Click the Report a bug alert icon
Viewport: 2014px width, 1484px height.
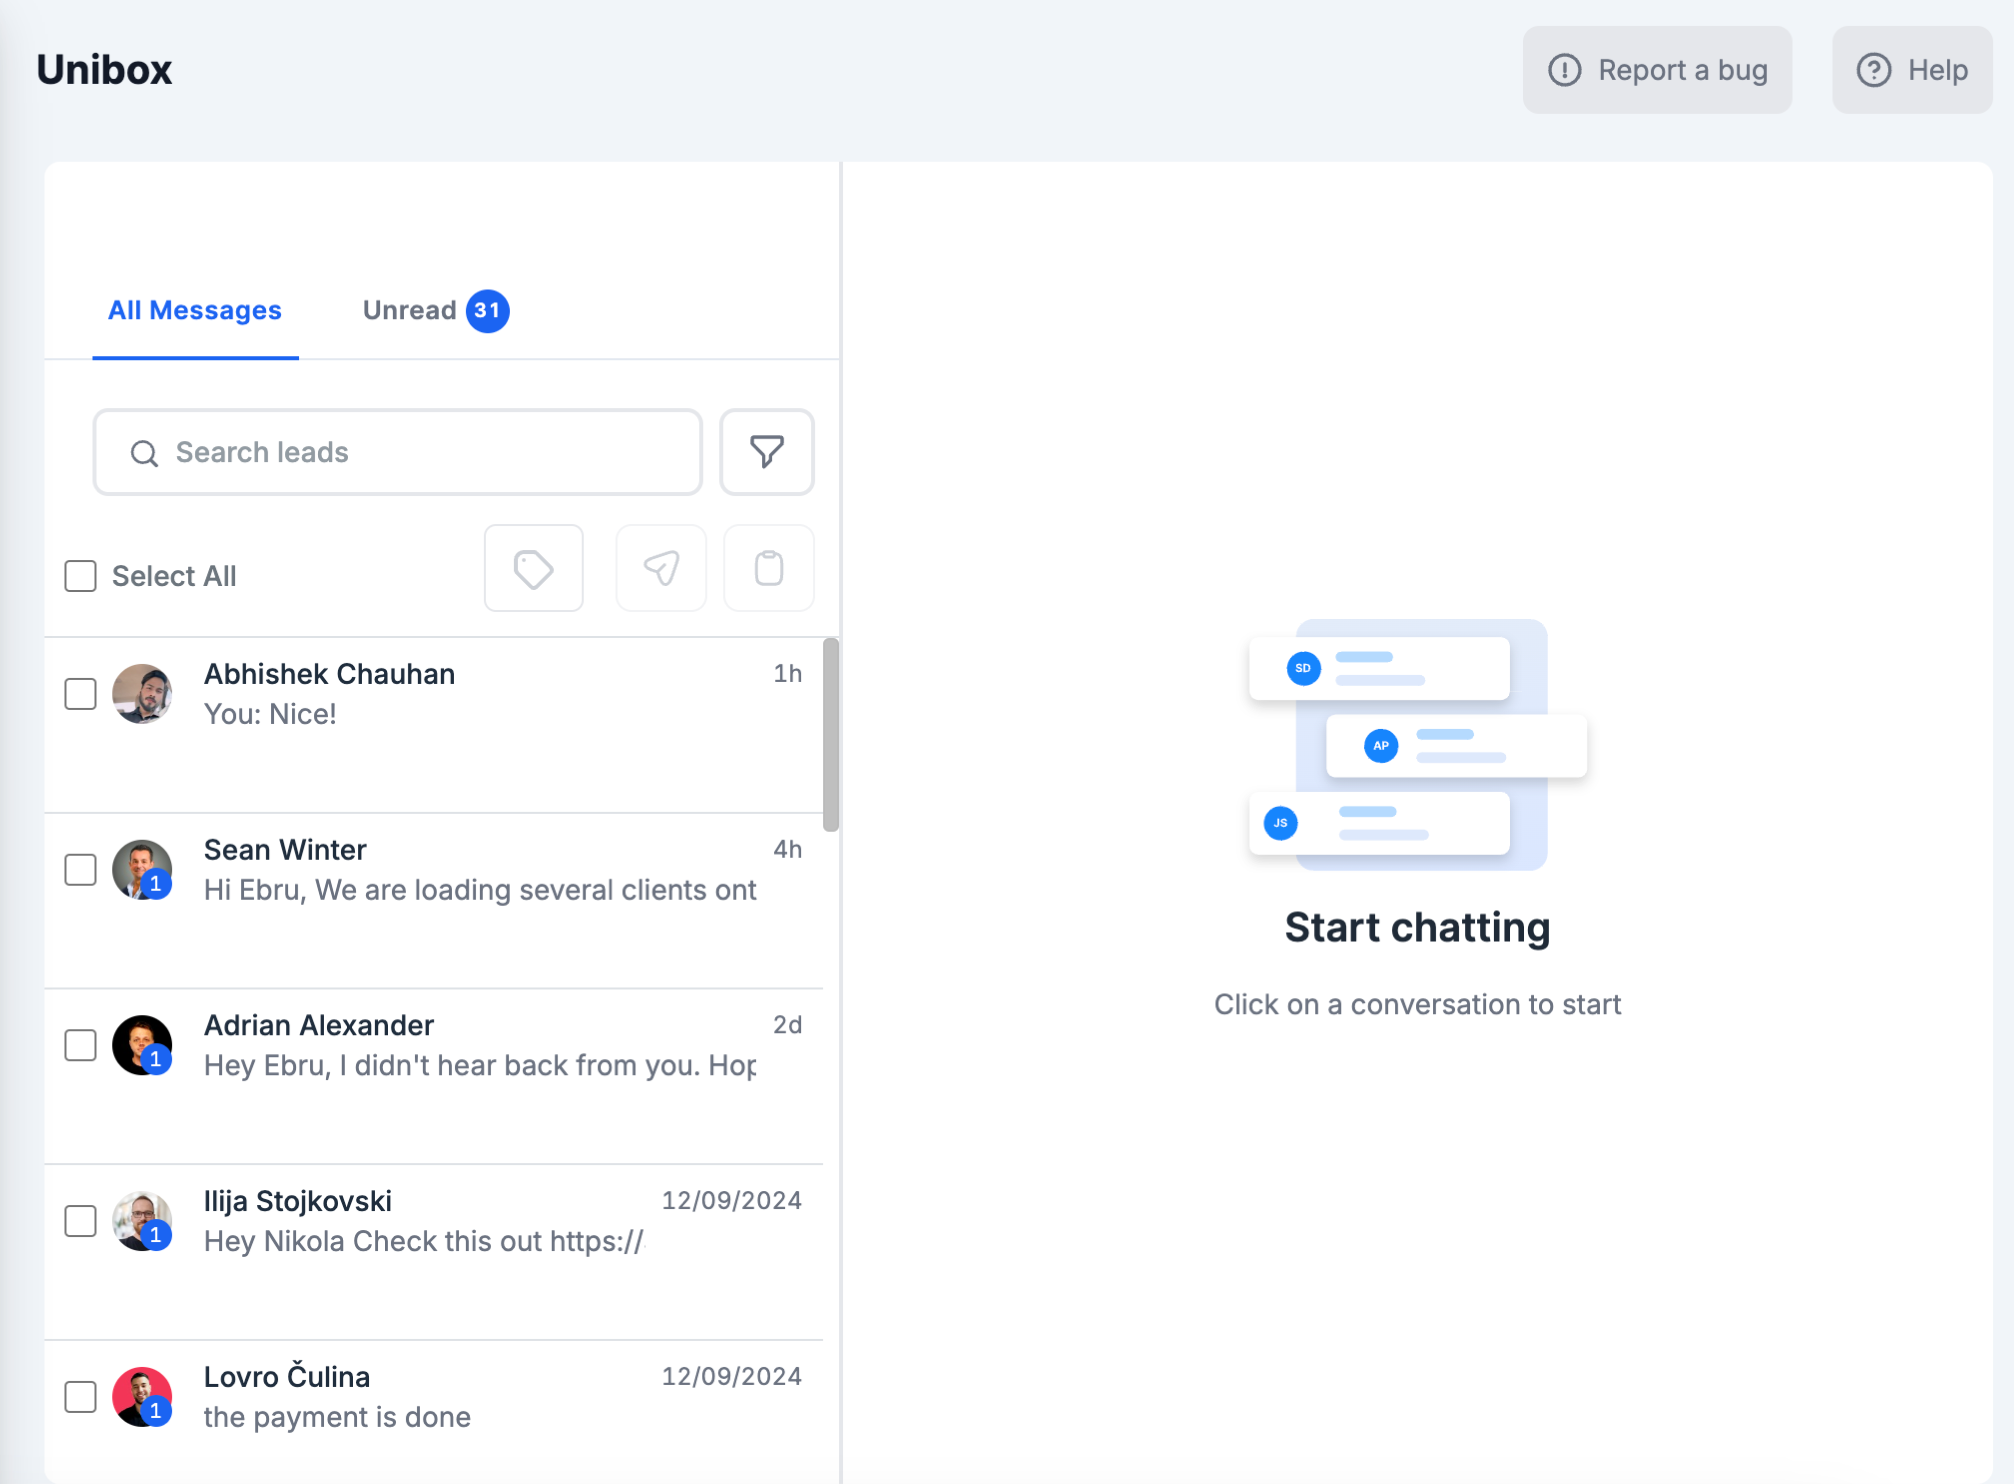tap(1565, 70)
